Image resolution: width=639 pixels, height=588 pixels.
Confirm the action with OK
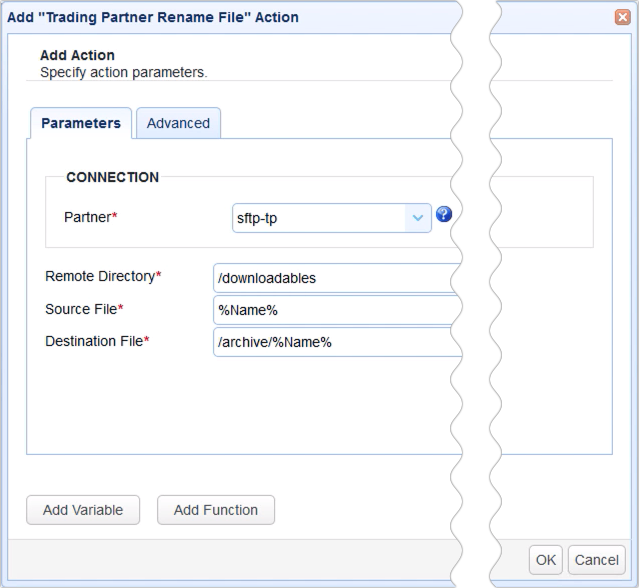click(546, 560)
